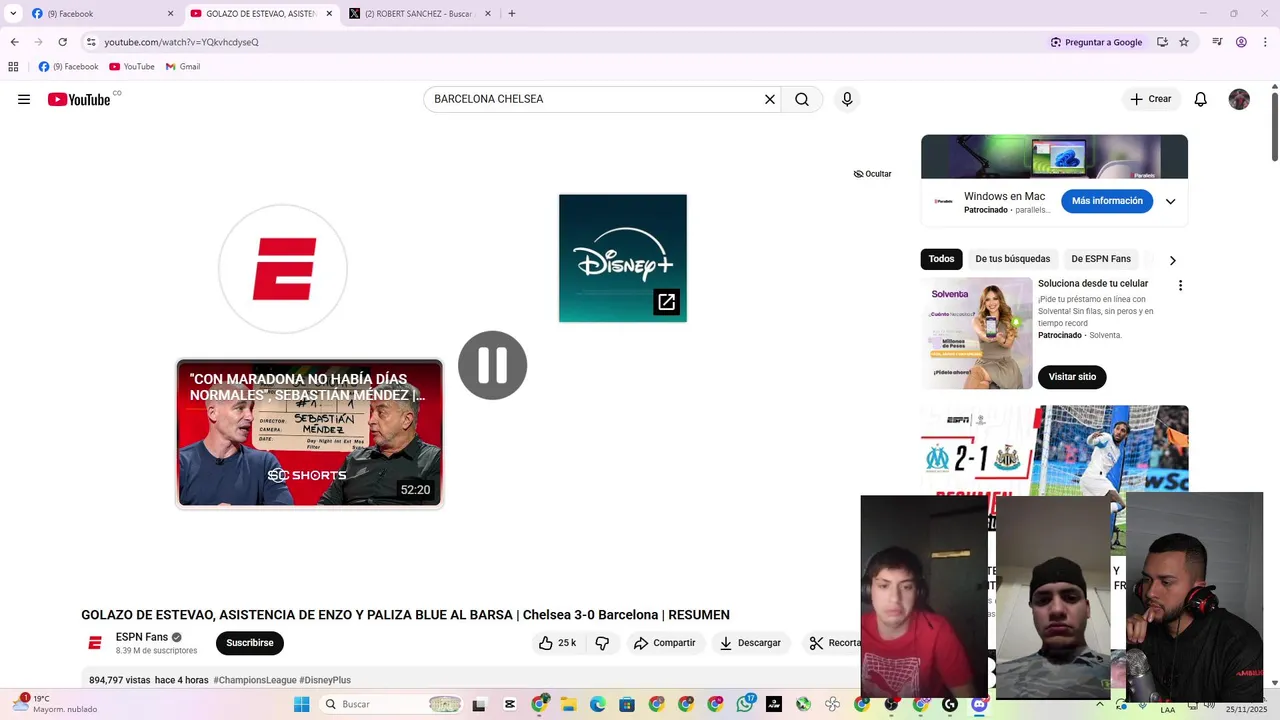
Task: Close the YouTube video tab
Action: tap(329, 14)
